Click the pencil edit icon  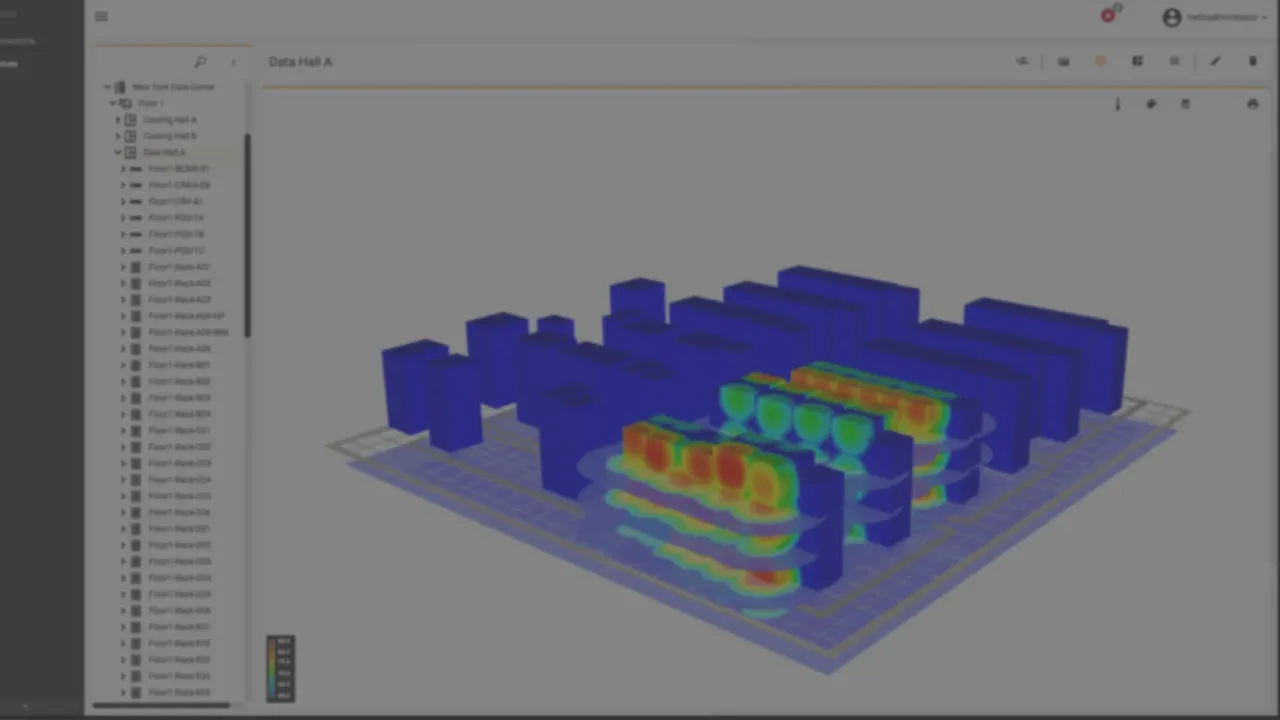click(1215, 61)
